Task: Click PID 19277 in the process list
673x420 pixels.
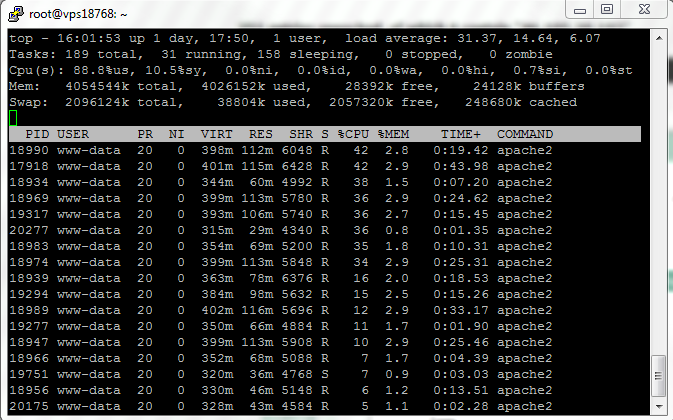Action: point(29,326)
